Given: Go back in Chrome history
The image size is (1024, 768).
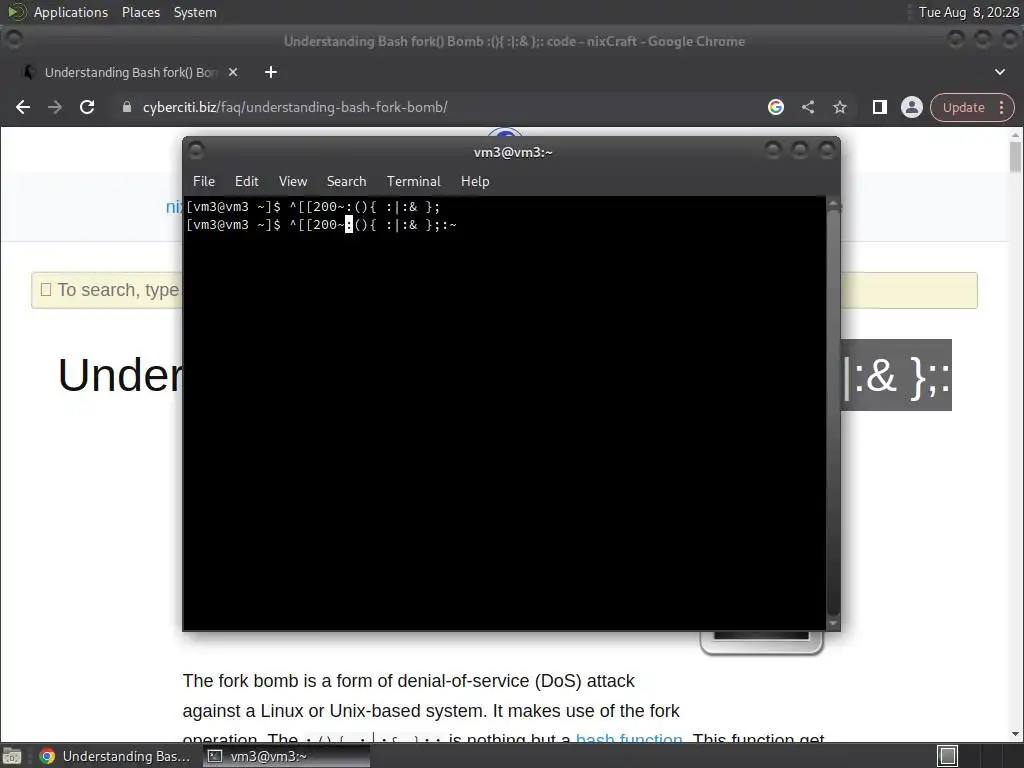Looking at the screenshot, I should [23, 107].
